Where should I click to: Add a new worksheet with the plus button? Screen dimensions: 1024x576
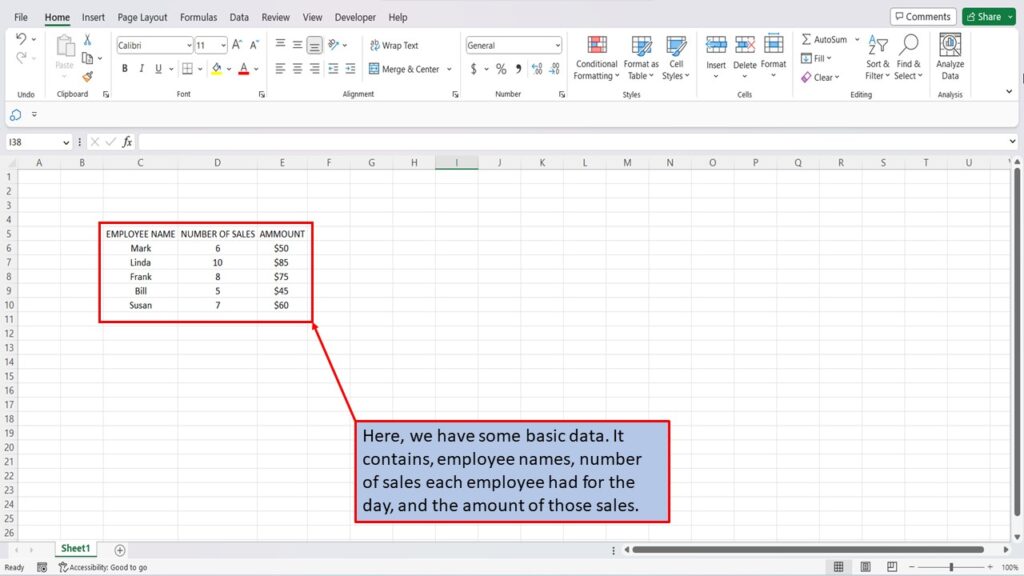coord(119,549)
